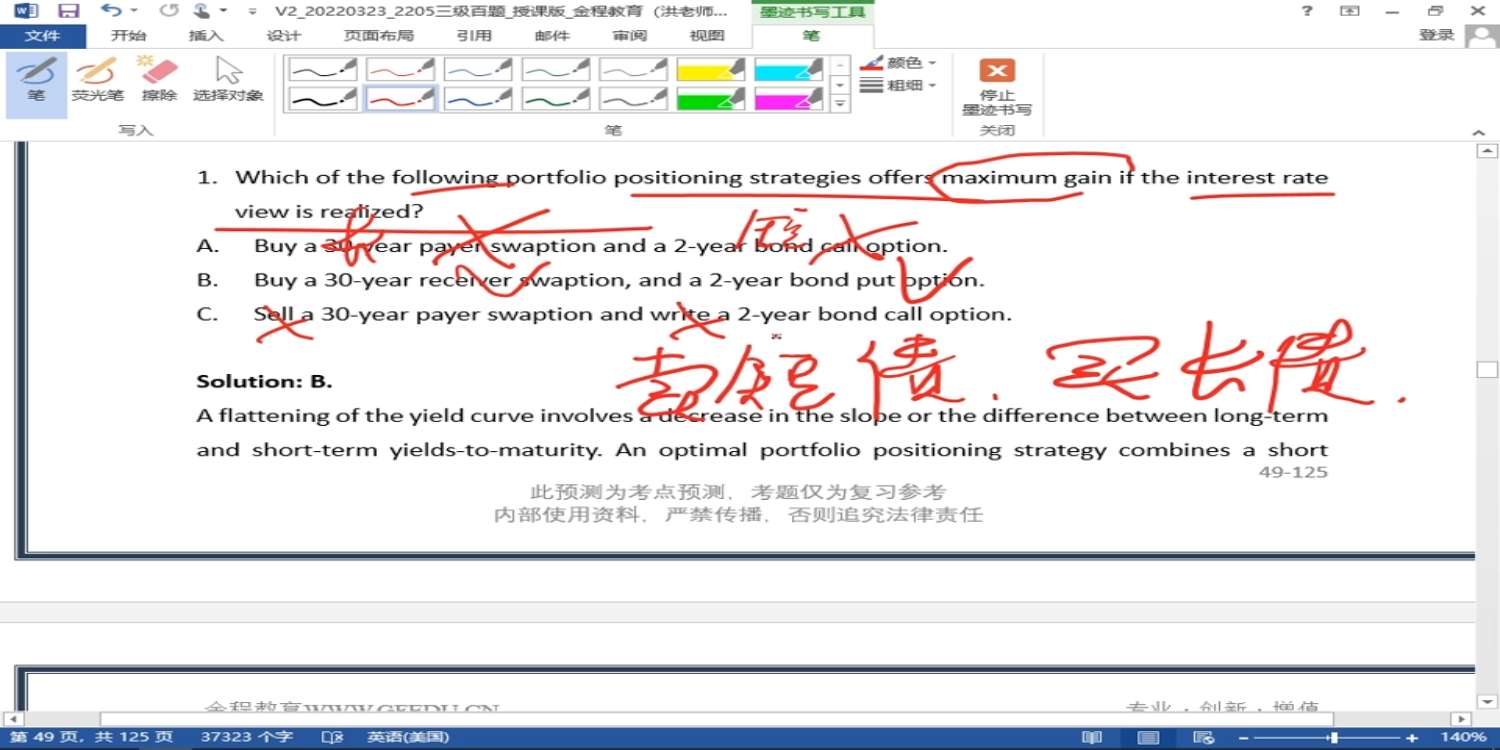The height and width of the screenshot is (750, 1500).
Task: Choose the green highlighter pen
Action: pyautogui.click(x=711, y=99)
